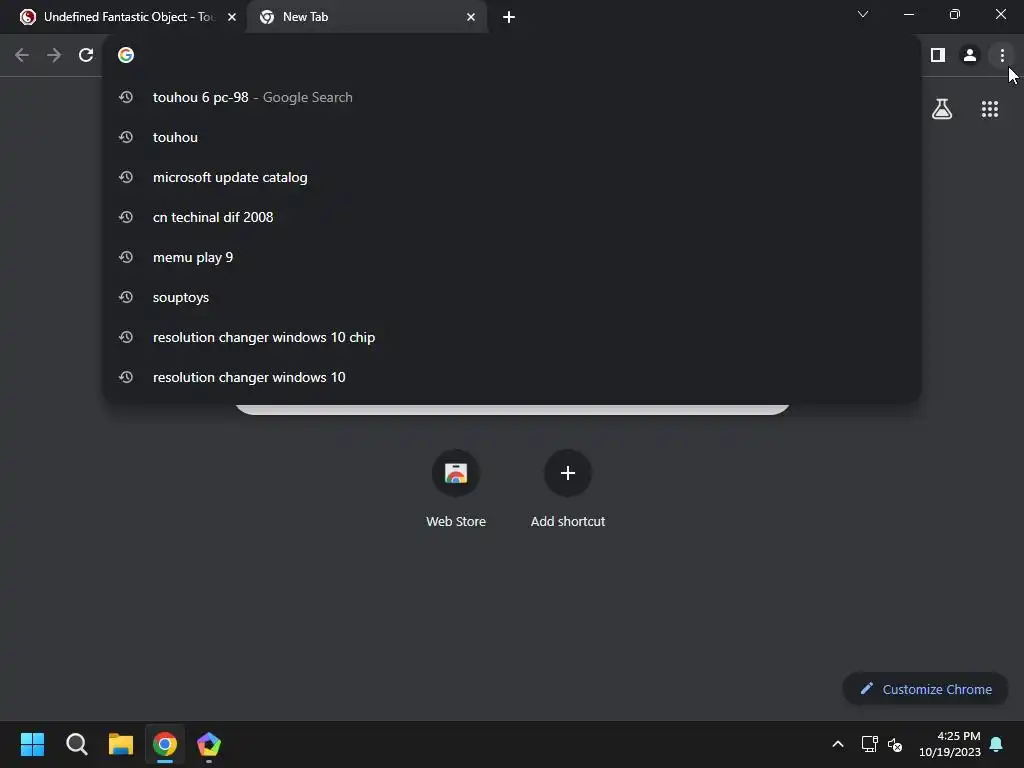
Task: Open the Web Store shortcut
Action: [456, 490]
